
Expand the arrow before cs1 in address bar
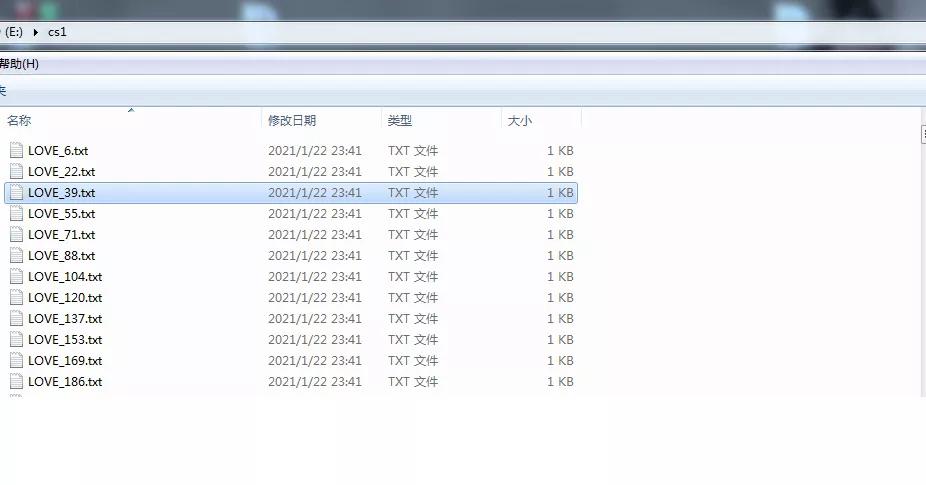[x=35, y=32]
